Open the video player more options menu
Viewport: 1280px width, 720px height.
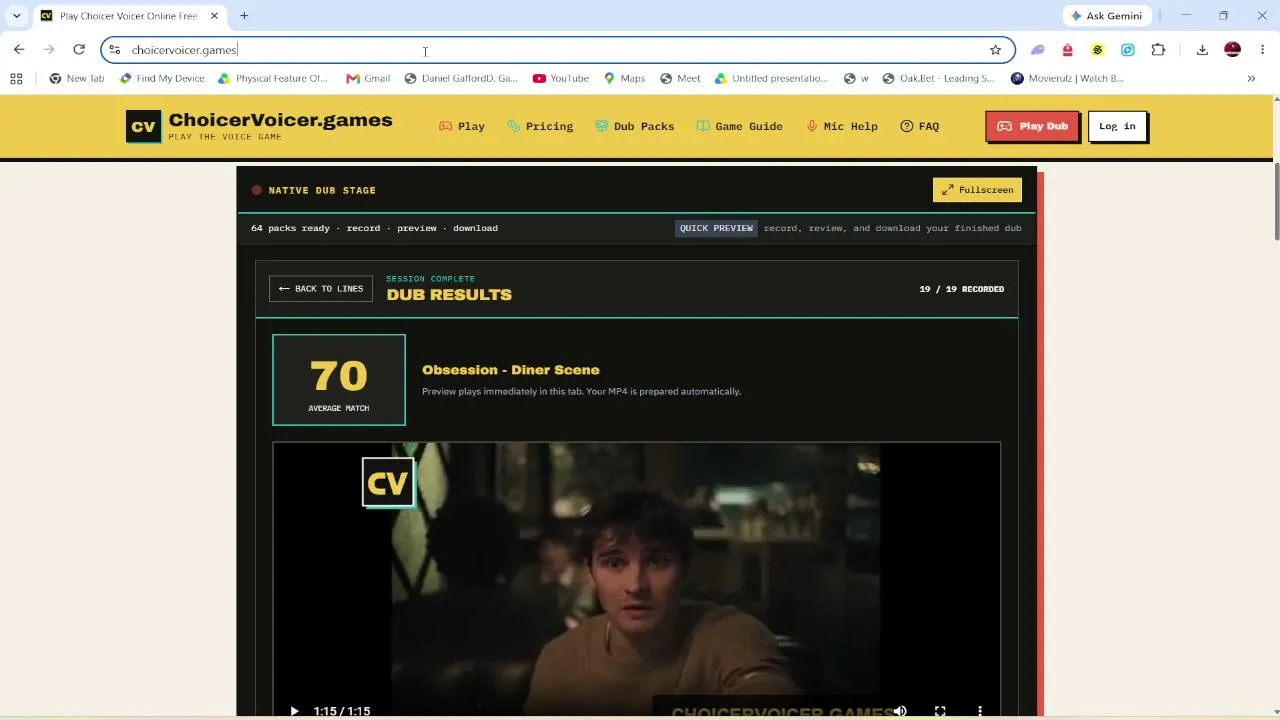click(x=980, y=711)
